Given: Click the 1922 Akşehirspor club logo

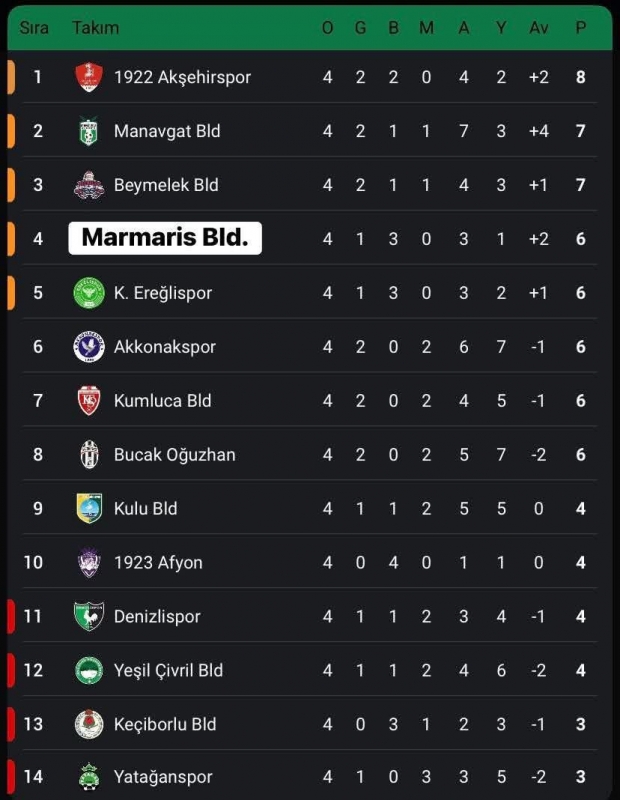Looking at the screenshot, I should [89, 77].
